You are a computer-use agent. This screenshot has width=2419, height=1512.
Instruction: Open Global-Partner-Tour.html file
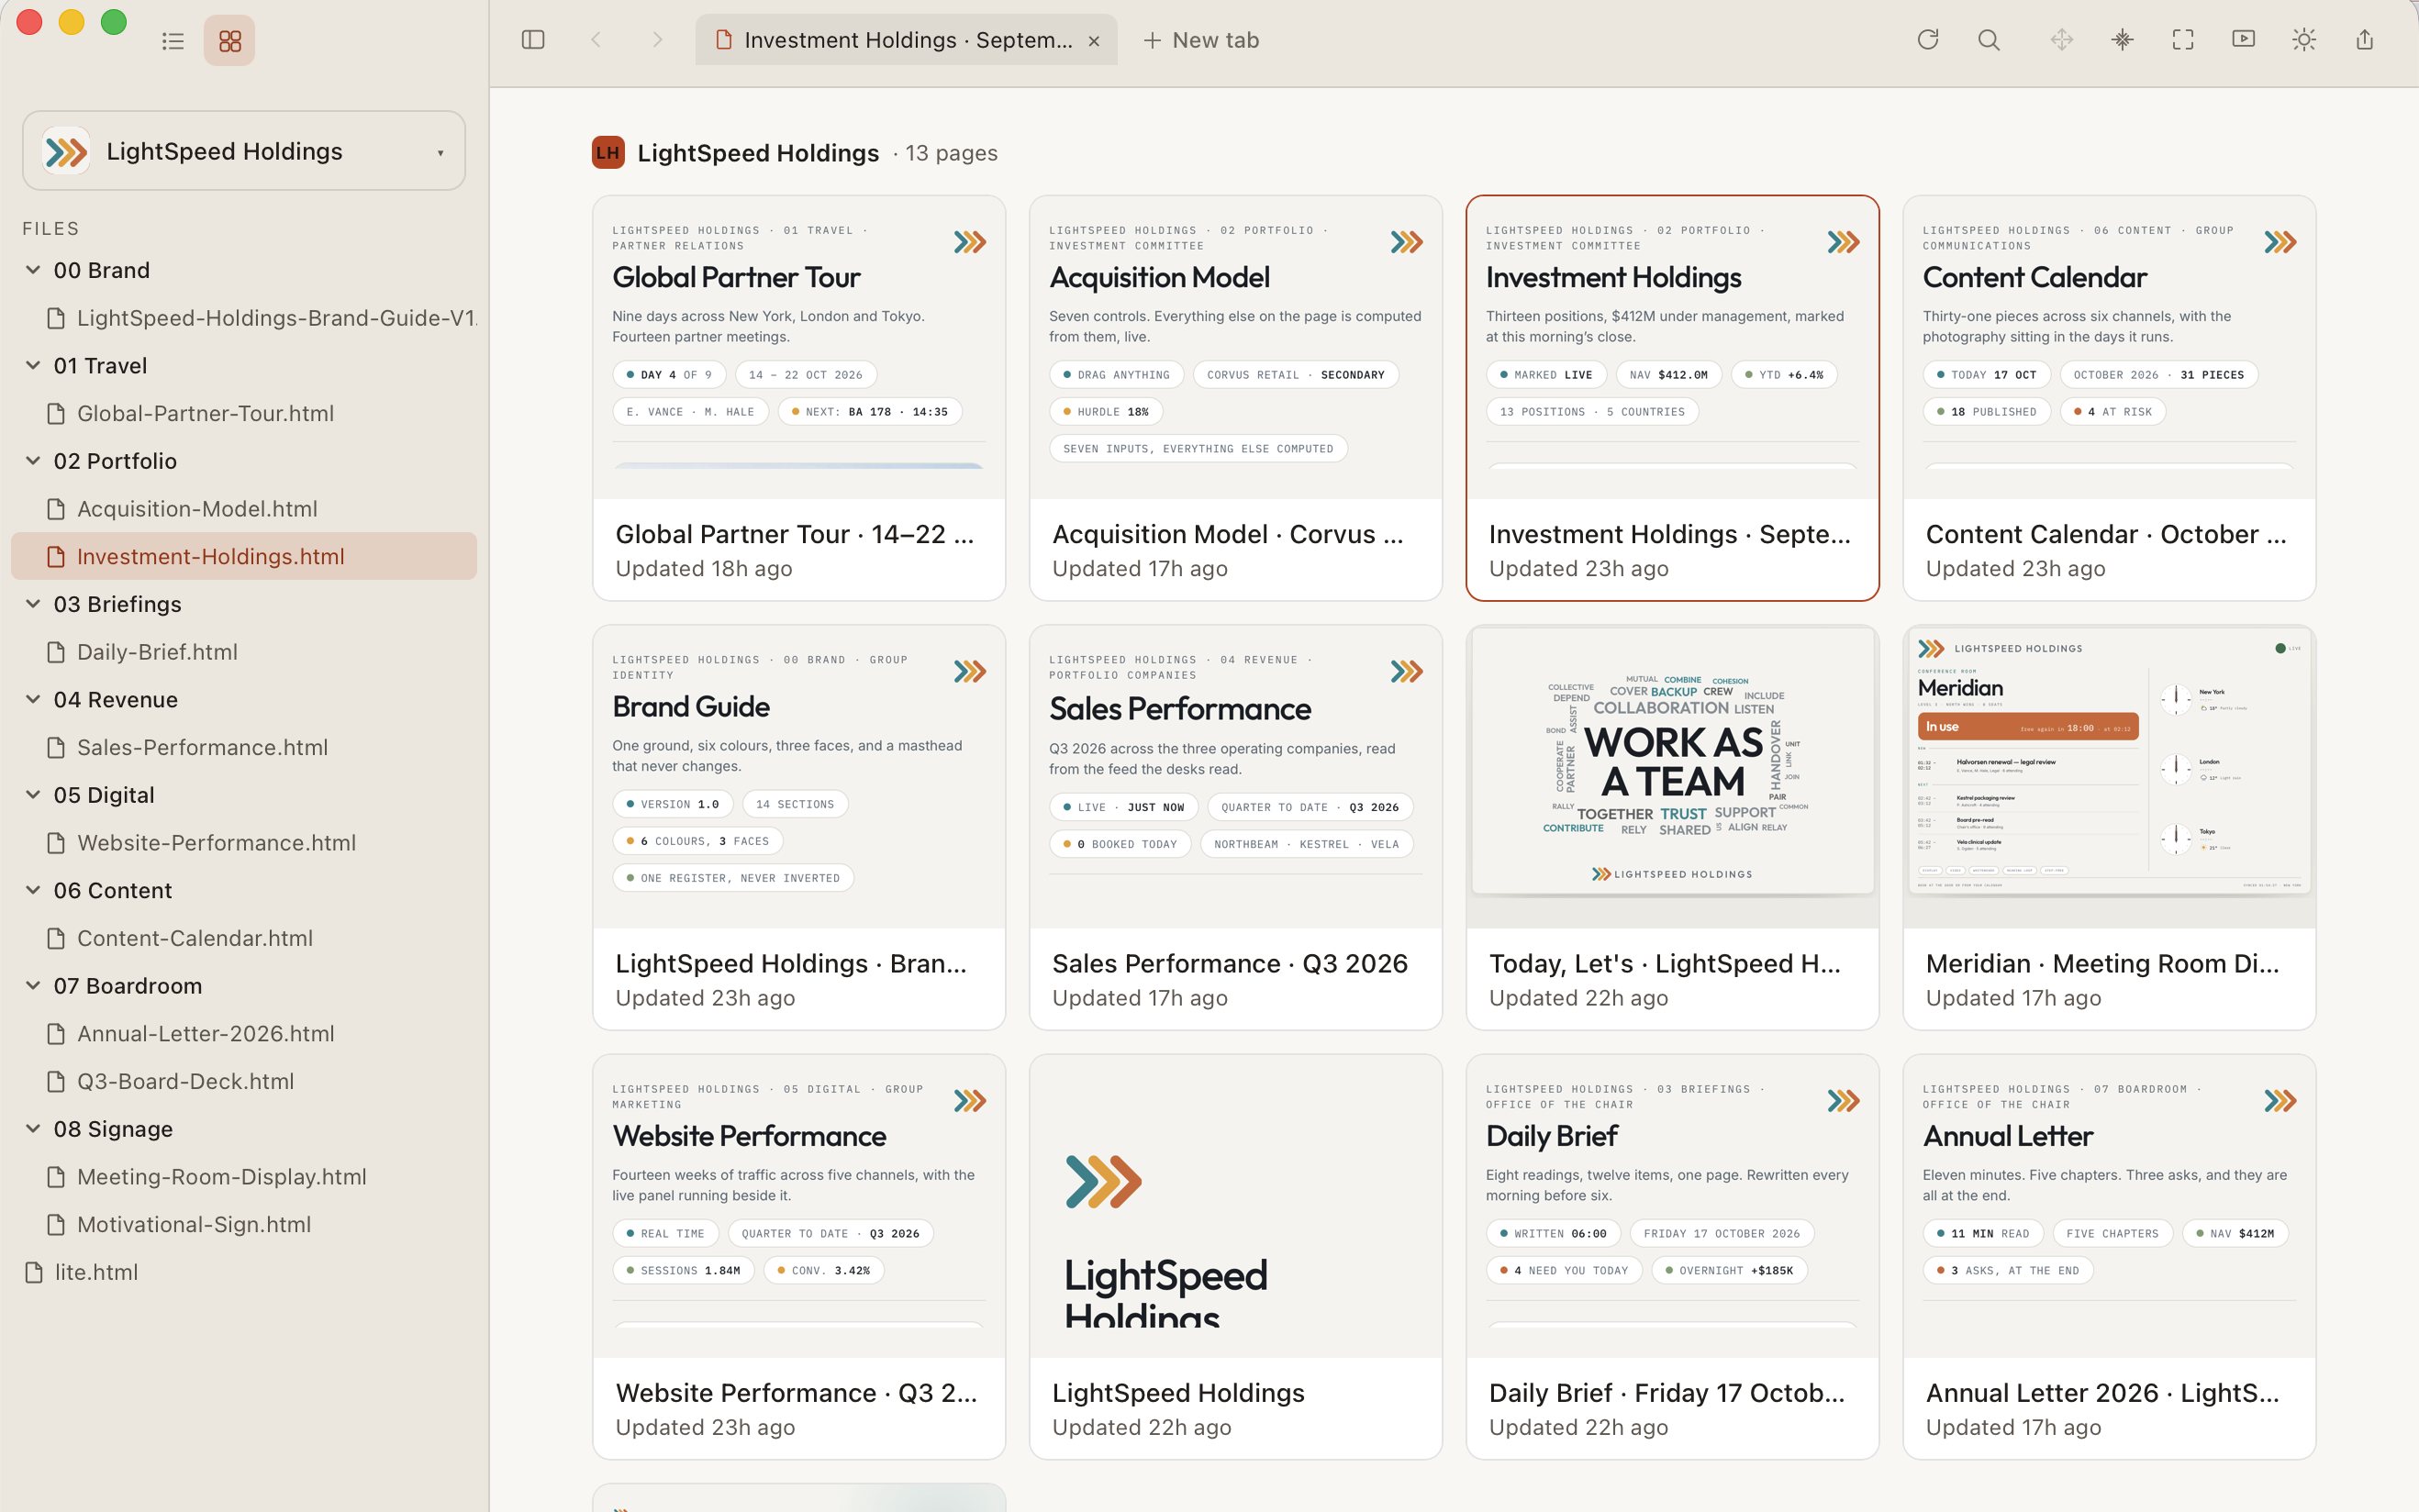coord(244,413)
